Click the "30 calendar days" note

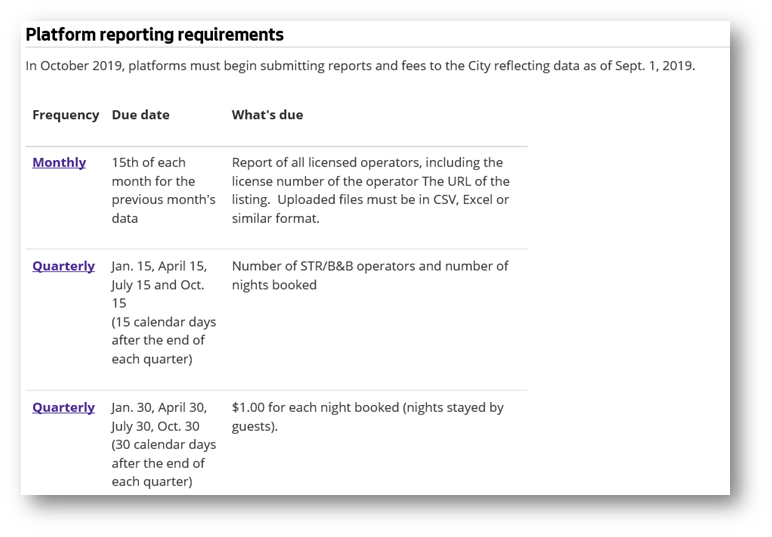click(x=163, y=444)
